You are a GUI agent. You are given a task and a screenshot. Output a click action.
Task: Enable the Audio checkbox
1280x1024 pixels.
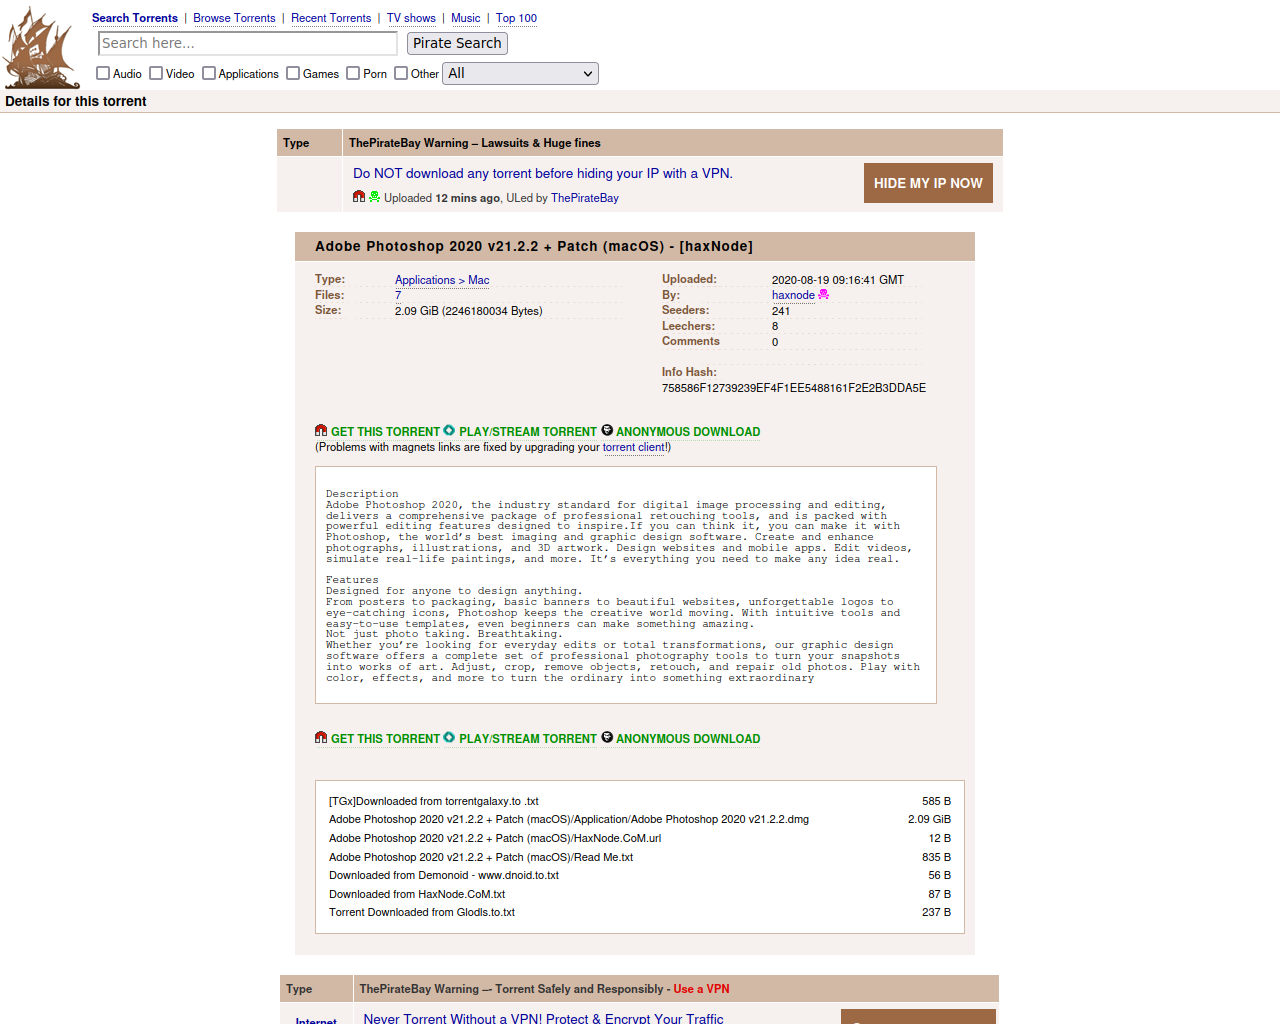103,73
